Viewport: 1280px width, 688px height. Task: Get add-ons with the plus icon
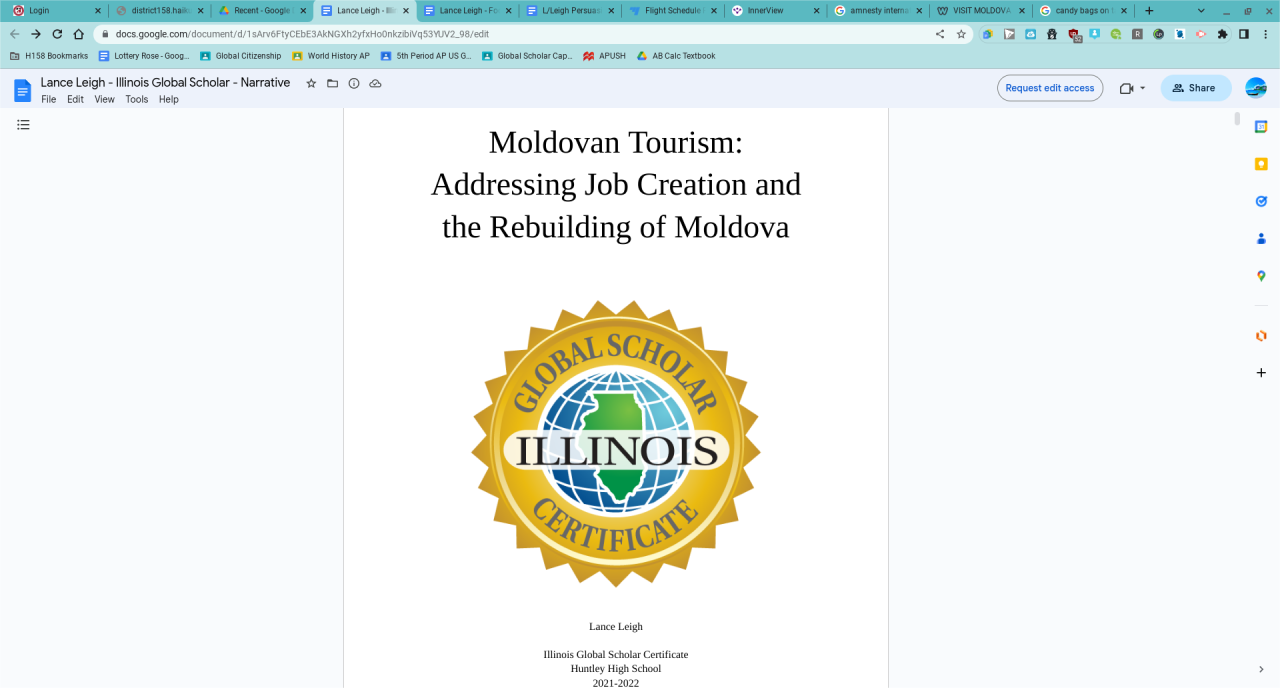tap(1261, 373)
